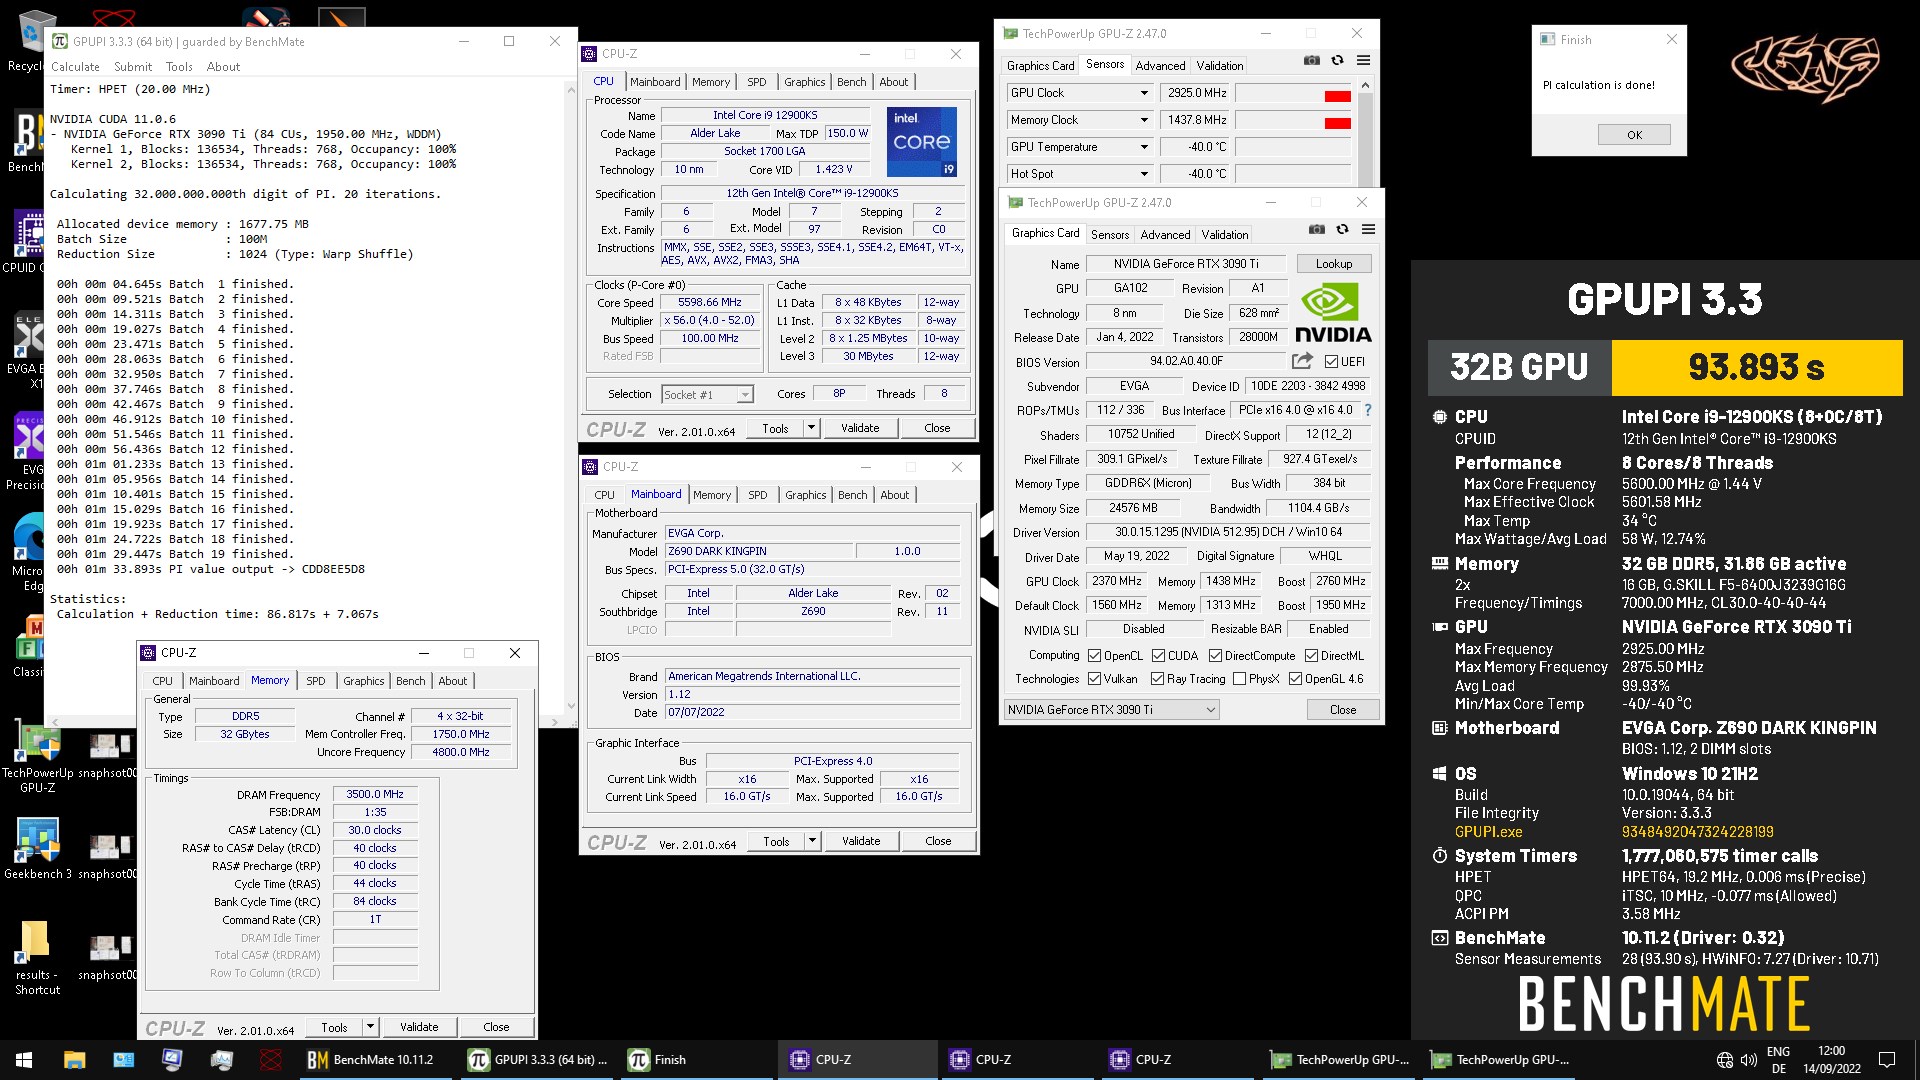Switch to SPD tab in top CPU-Z window
The height and width of the screenshot is (1080, 1920).
coord(757,82)
